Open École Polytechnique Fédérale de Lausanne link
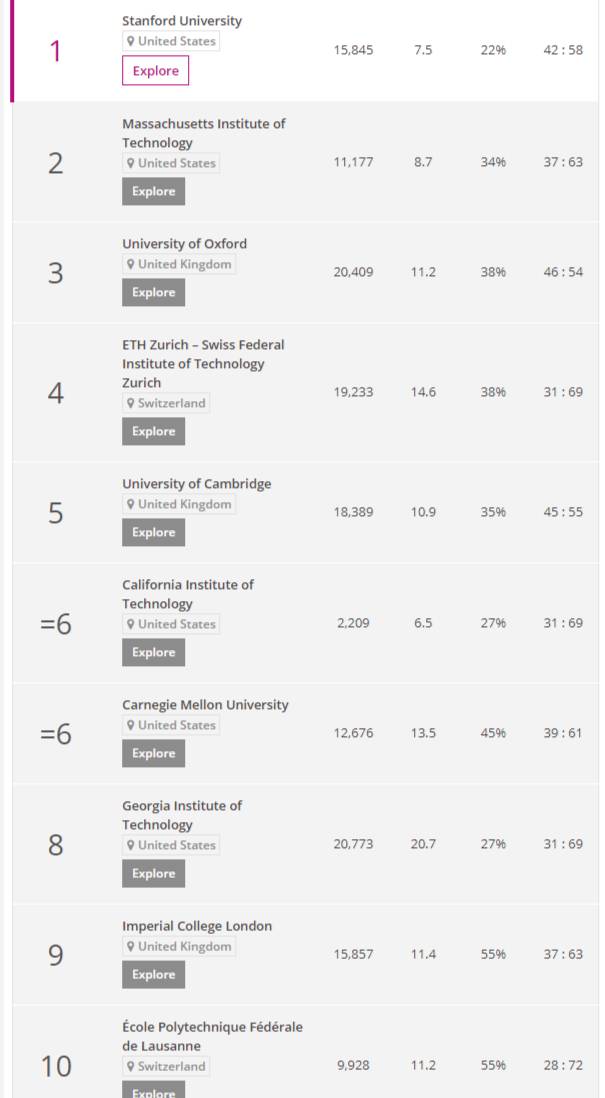 point(212,1036)
